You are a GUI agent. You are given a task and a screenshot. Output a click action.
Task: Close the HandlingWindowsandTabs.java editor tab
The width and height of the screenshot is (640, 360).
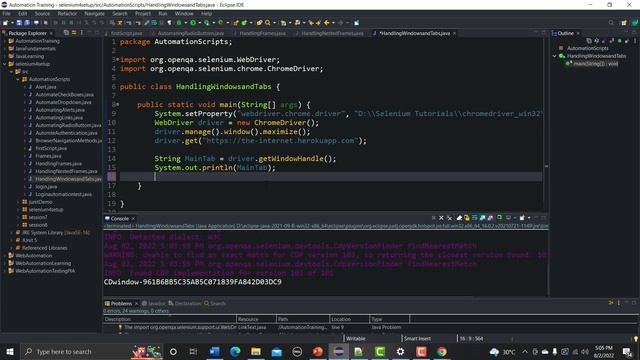(x=454, y=33)
